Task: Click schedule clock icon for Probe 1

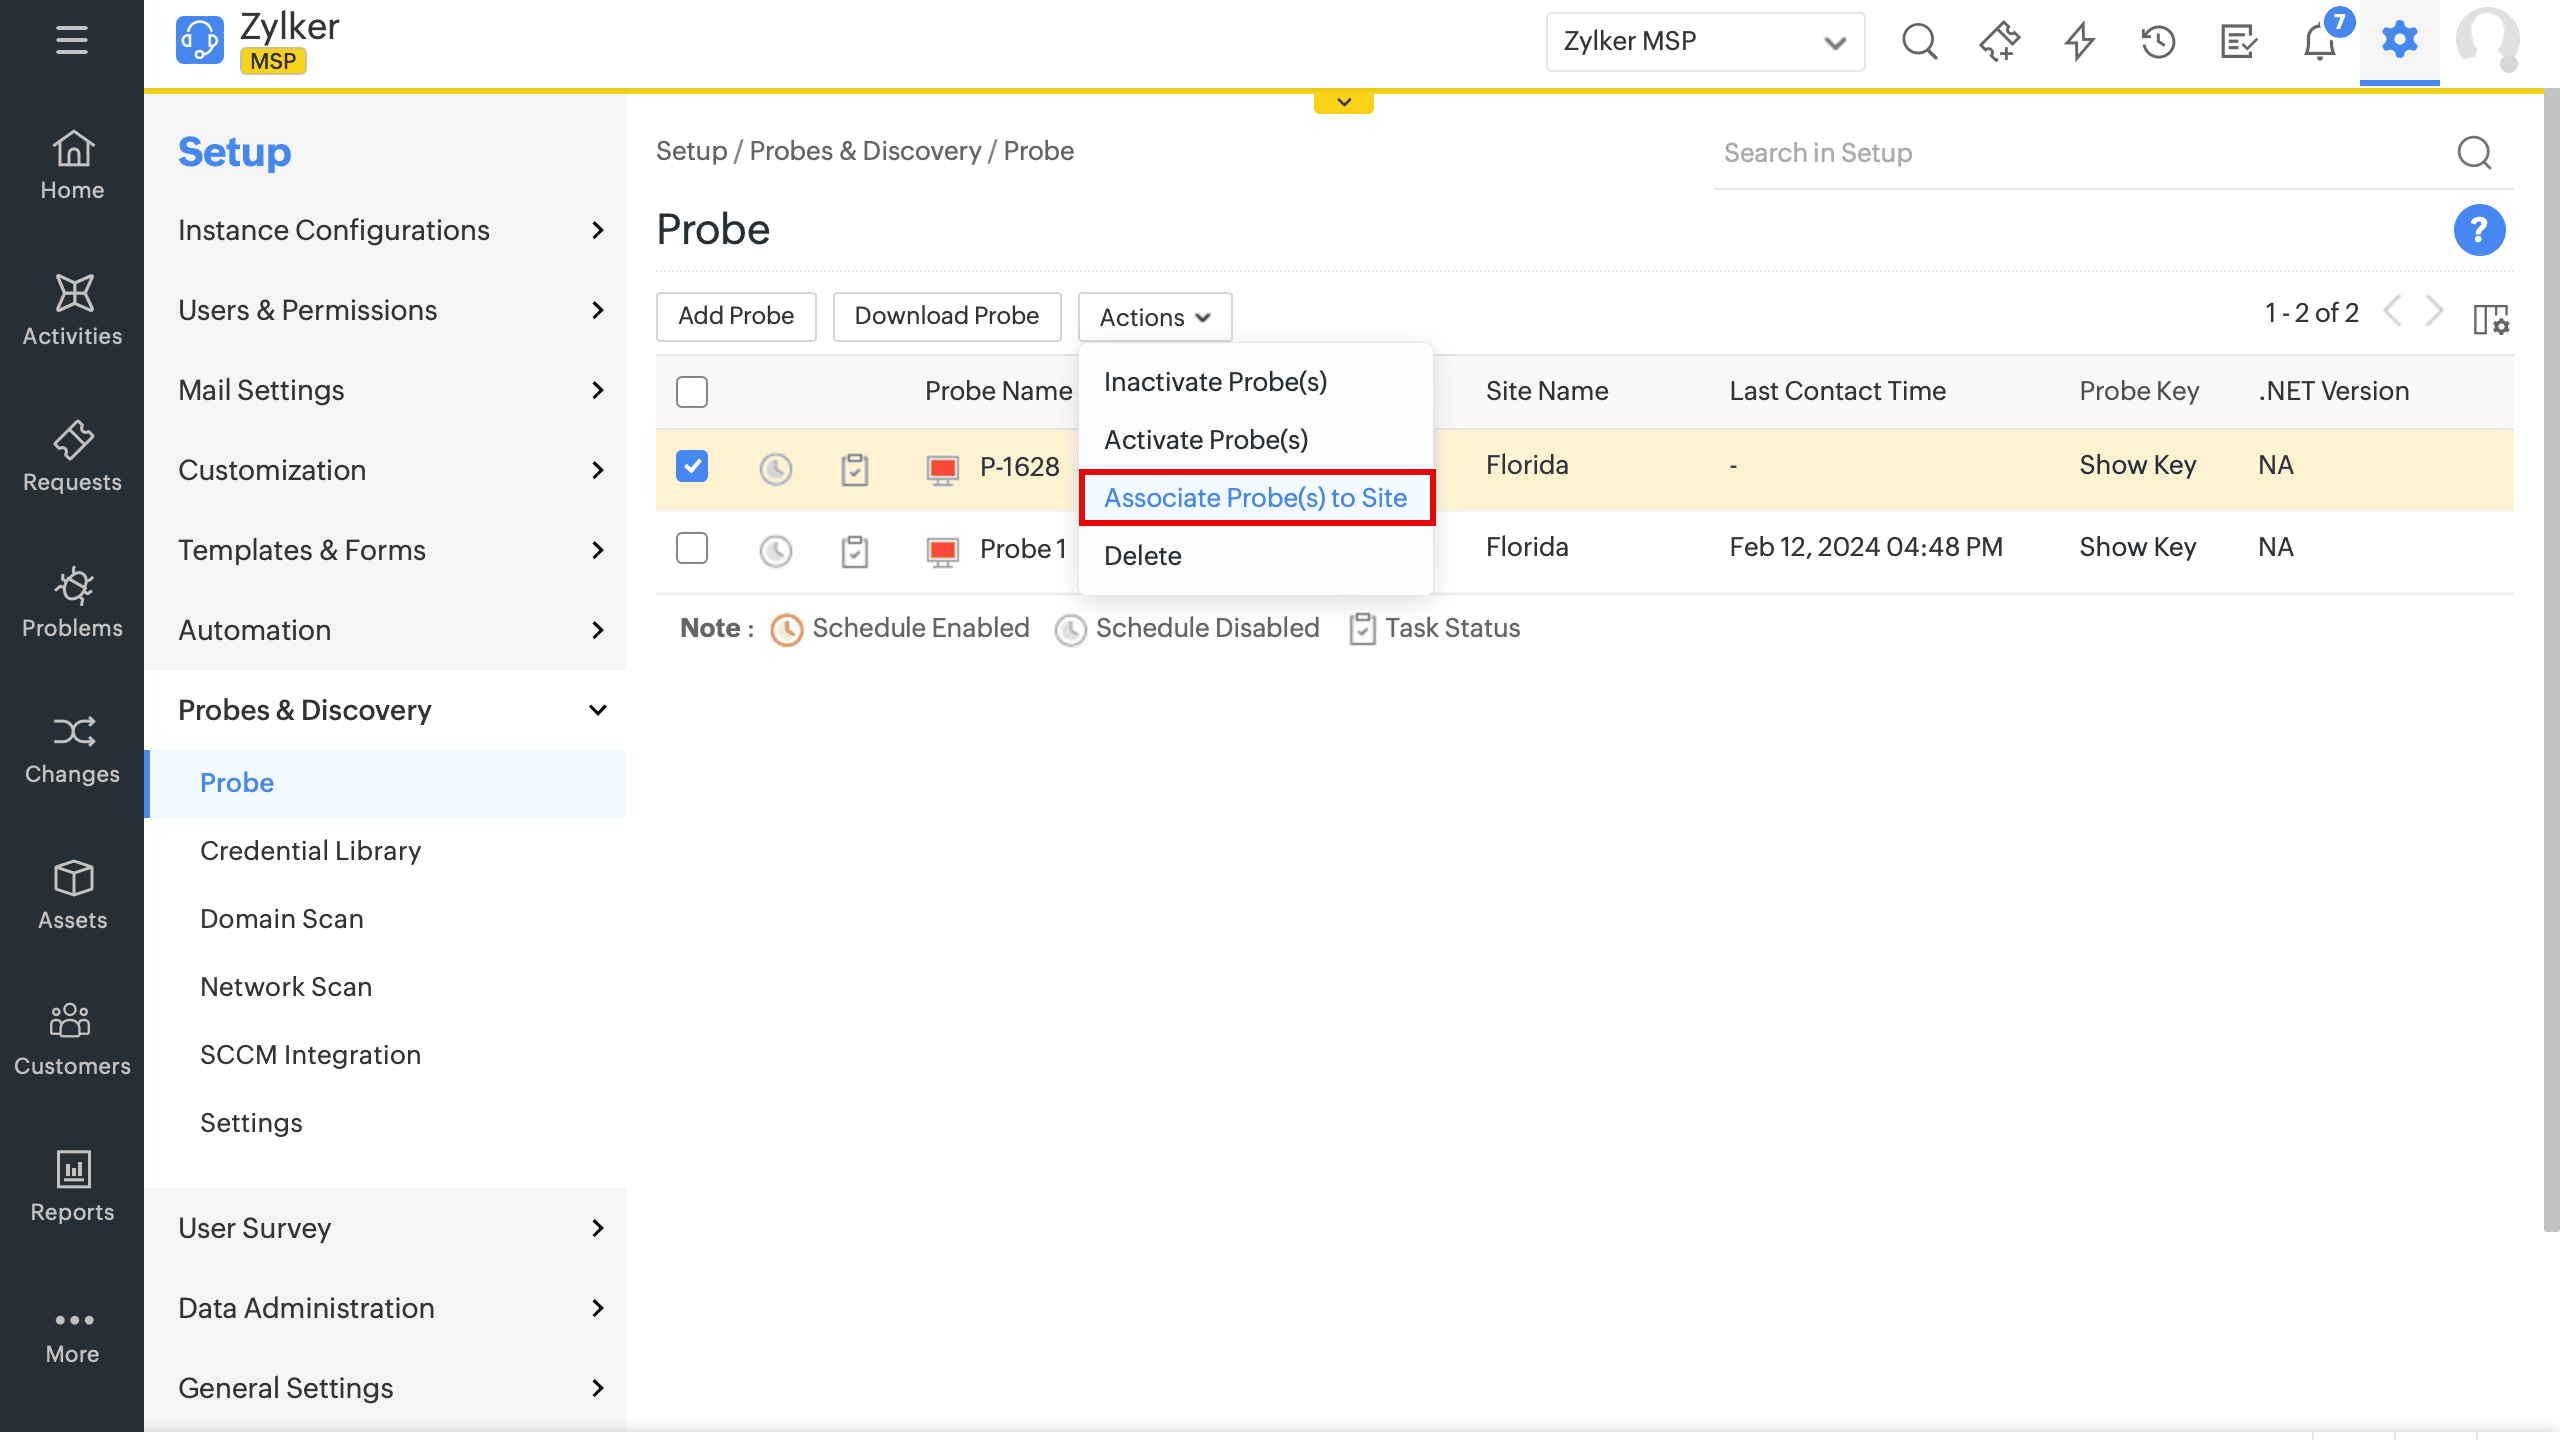Action: click(775, 551)
